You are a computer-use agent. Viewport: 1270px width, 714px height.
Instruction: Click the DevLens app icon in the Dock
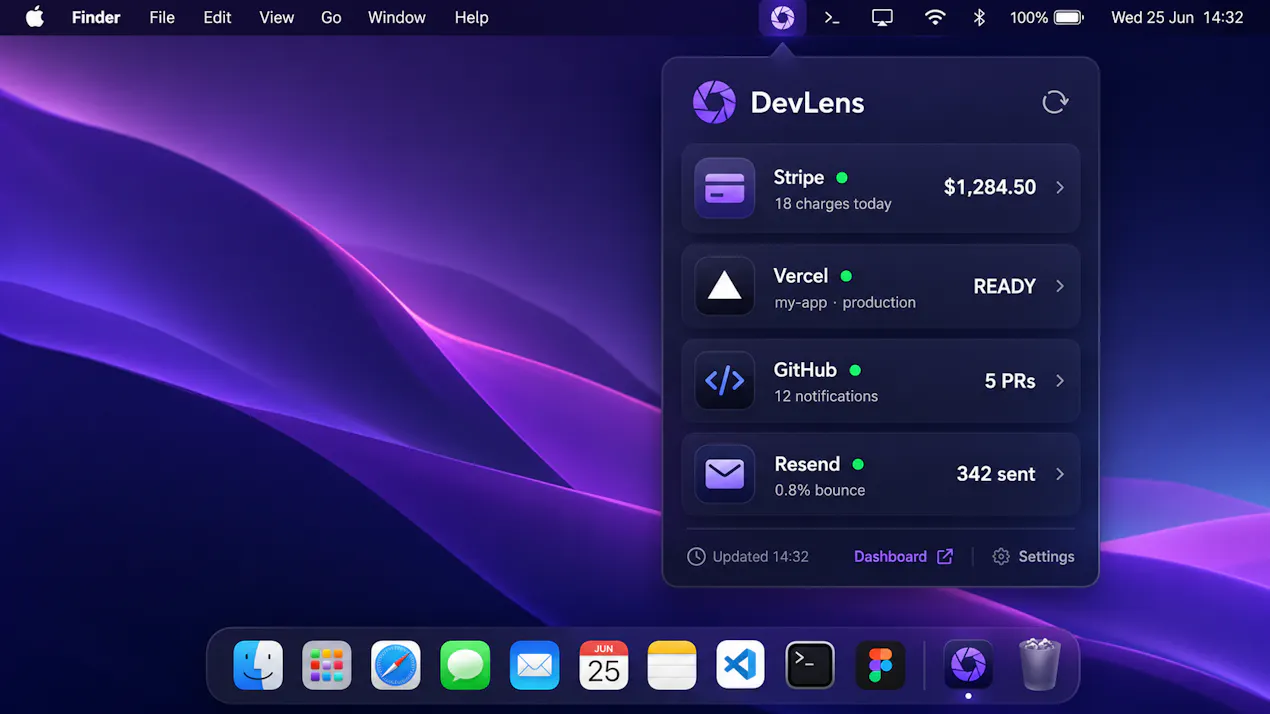pos(968,665)
